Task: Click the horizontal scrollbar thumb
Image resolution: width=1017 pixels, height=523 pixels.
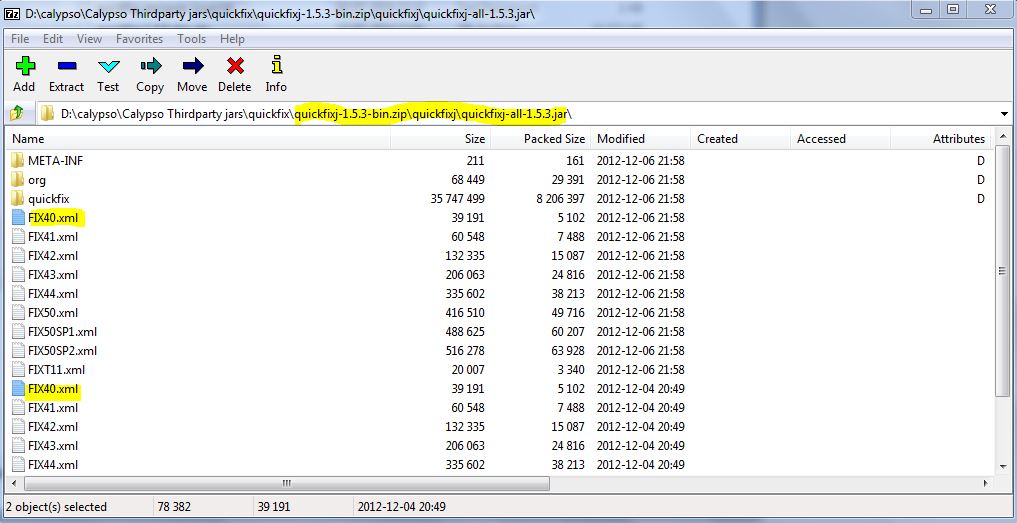Action: coord(287,483)
